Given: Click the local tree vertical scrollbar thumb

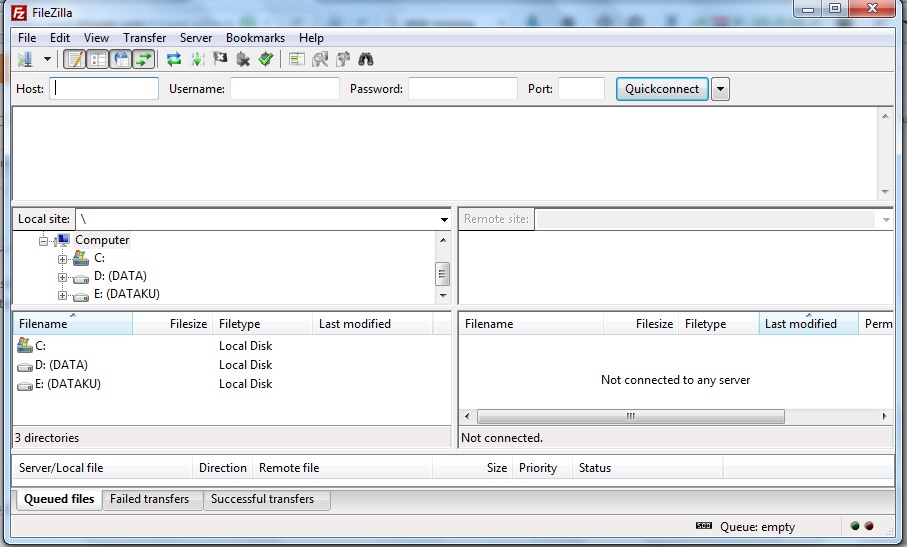Looking at the screenshot, I should point(443,274).
